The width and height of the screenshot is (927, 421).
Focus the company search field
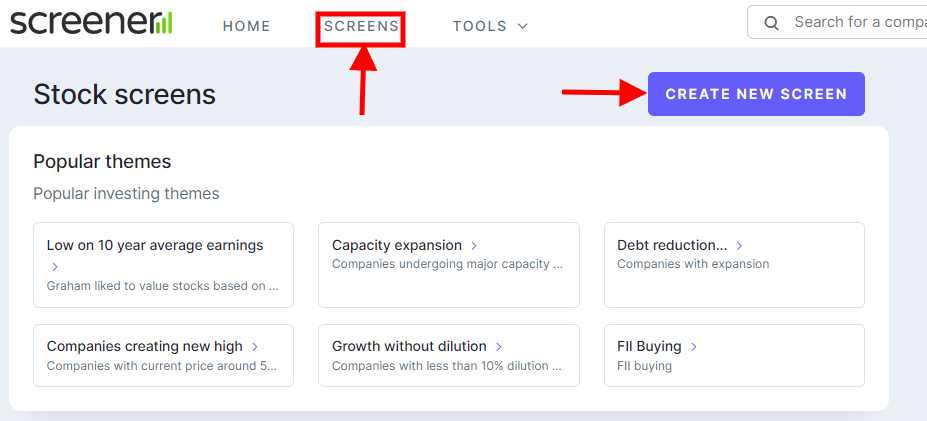(837, 22)
